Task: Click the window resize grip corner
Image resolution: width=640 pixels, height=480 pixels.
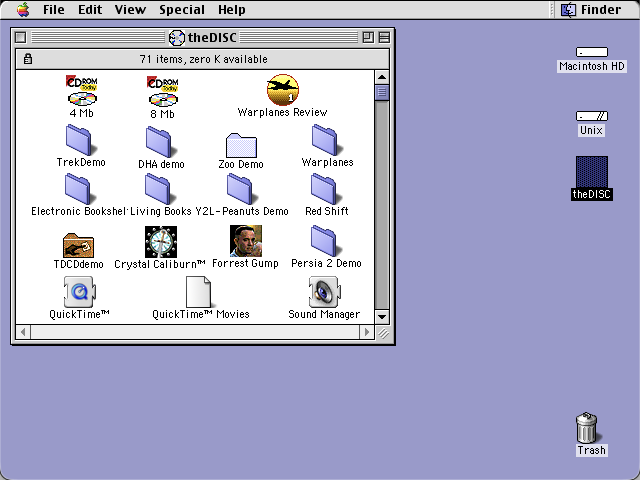Action: point(382,332)
